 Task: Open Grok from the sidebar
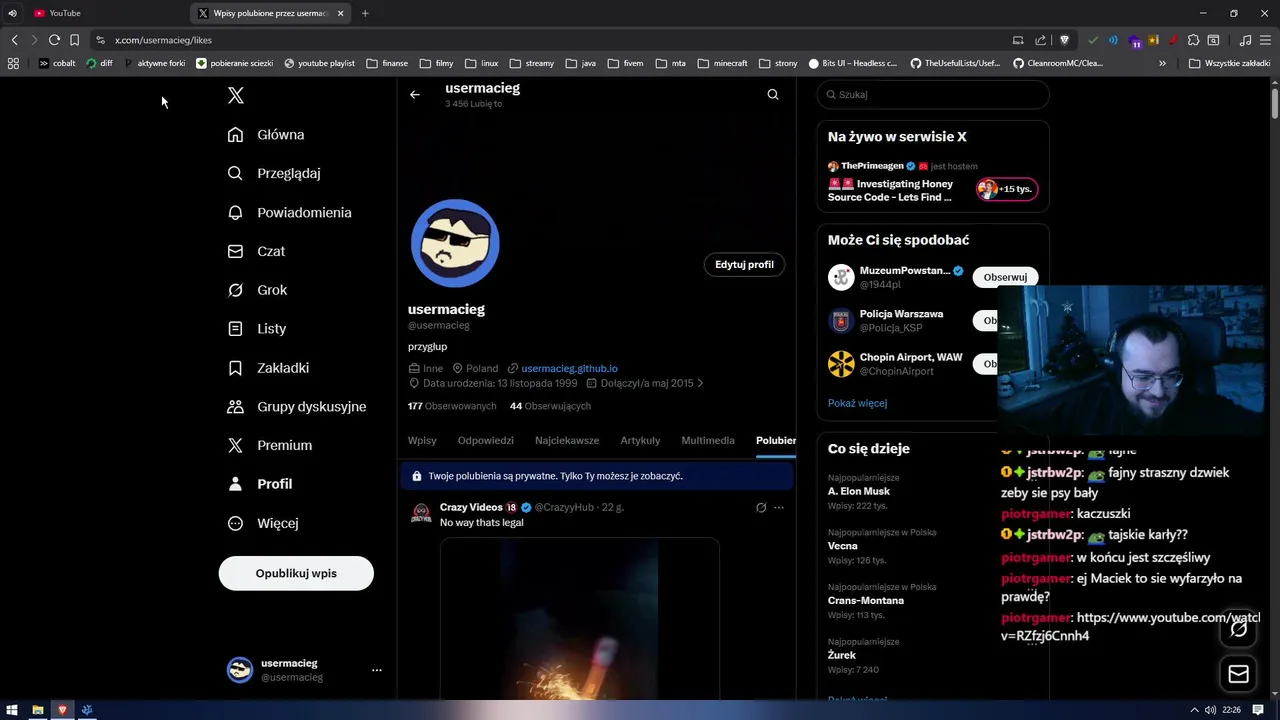coord(257,290)
